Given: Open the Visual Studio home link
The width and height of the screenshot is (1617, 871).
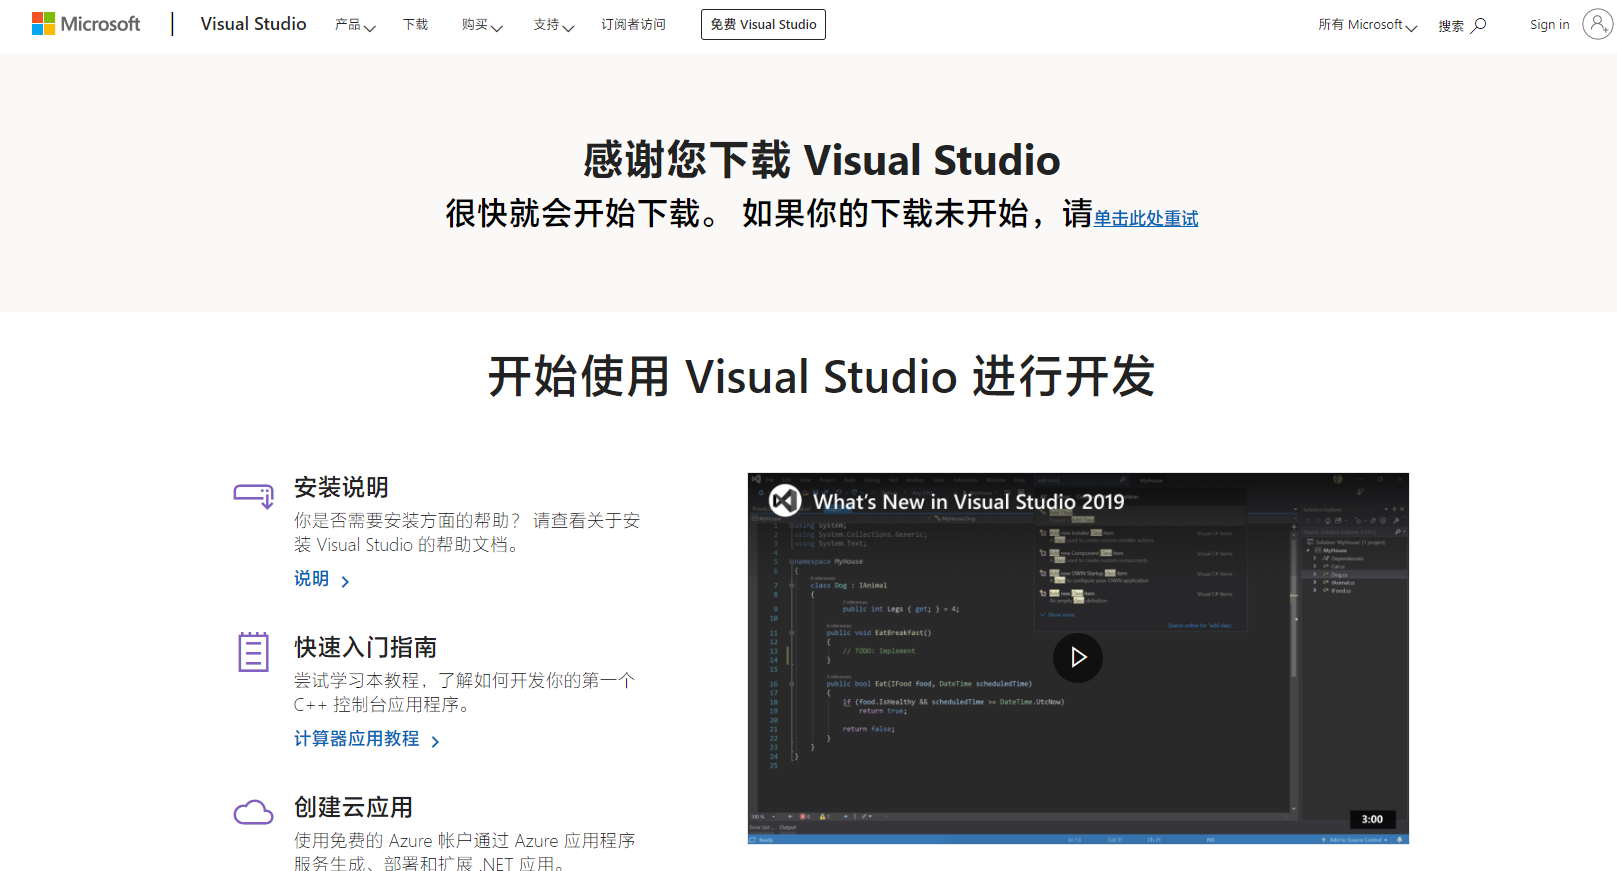Looking at the screenshot, I should click(x=253, y=24).
